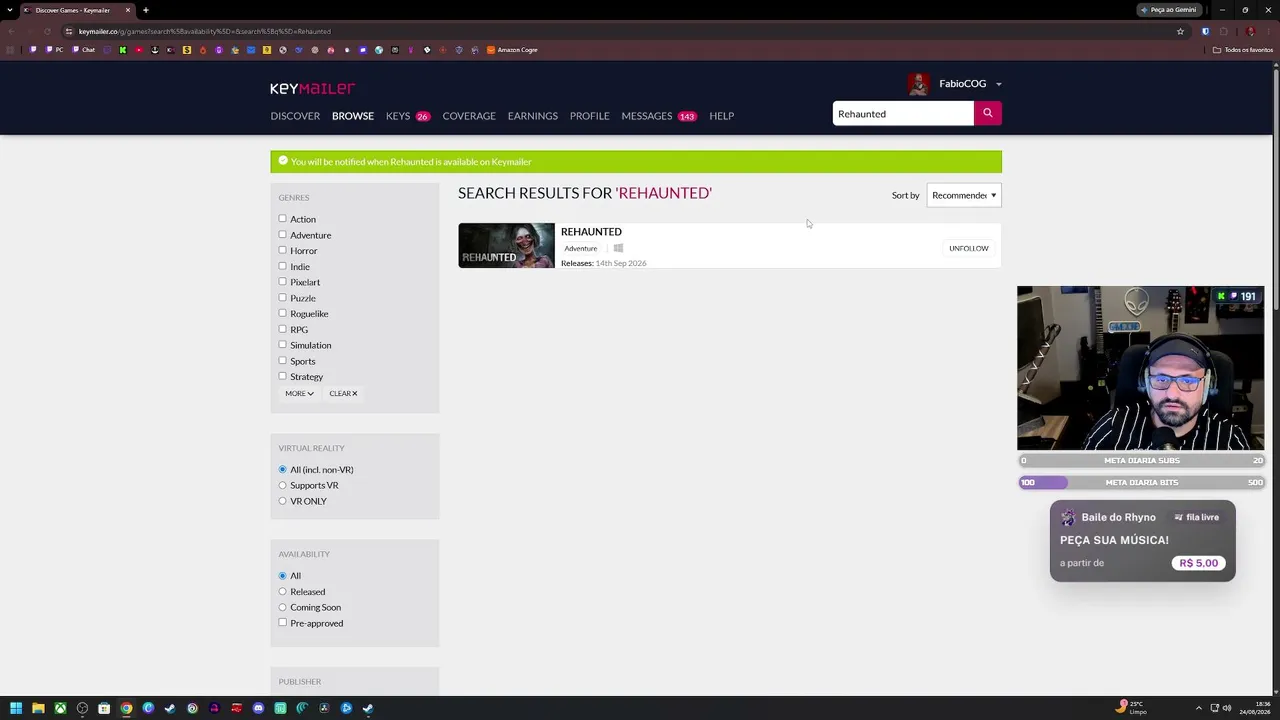Open the Windows Start menu
1280x720 pixels.
[x=16, y=708]
